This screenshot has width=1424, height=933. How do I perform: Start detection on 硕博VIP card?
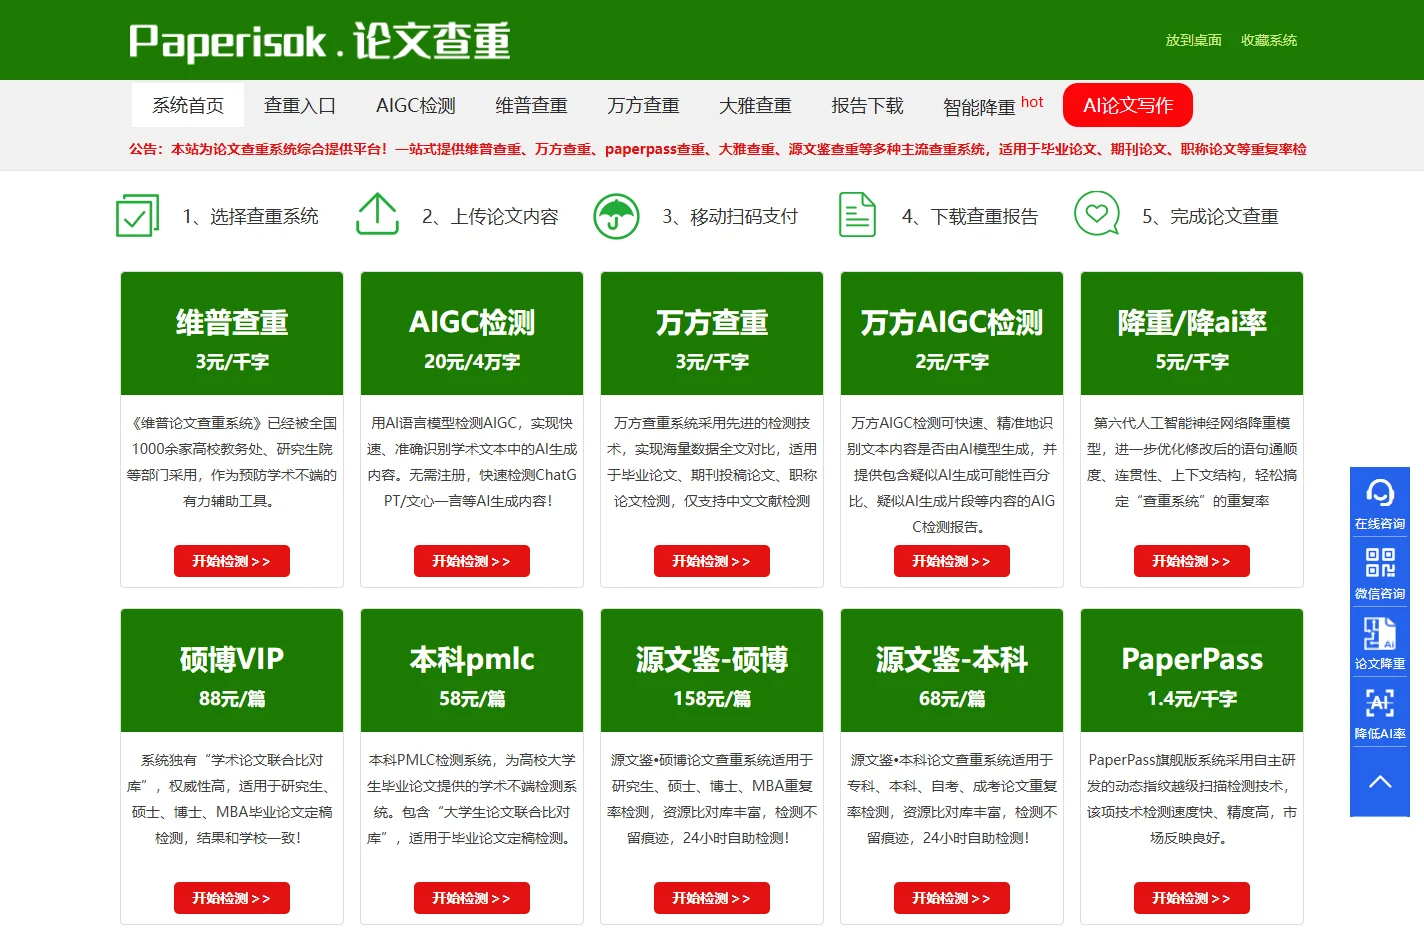[x=232, y=898]
